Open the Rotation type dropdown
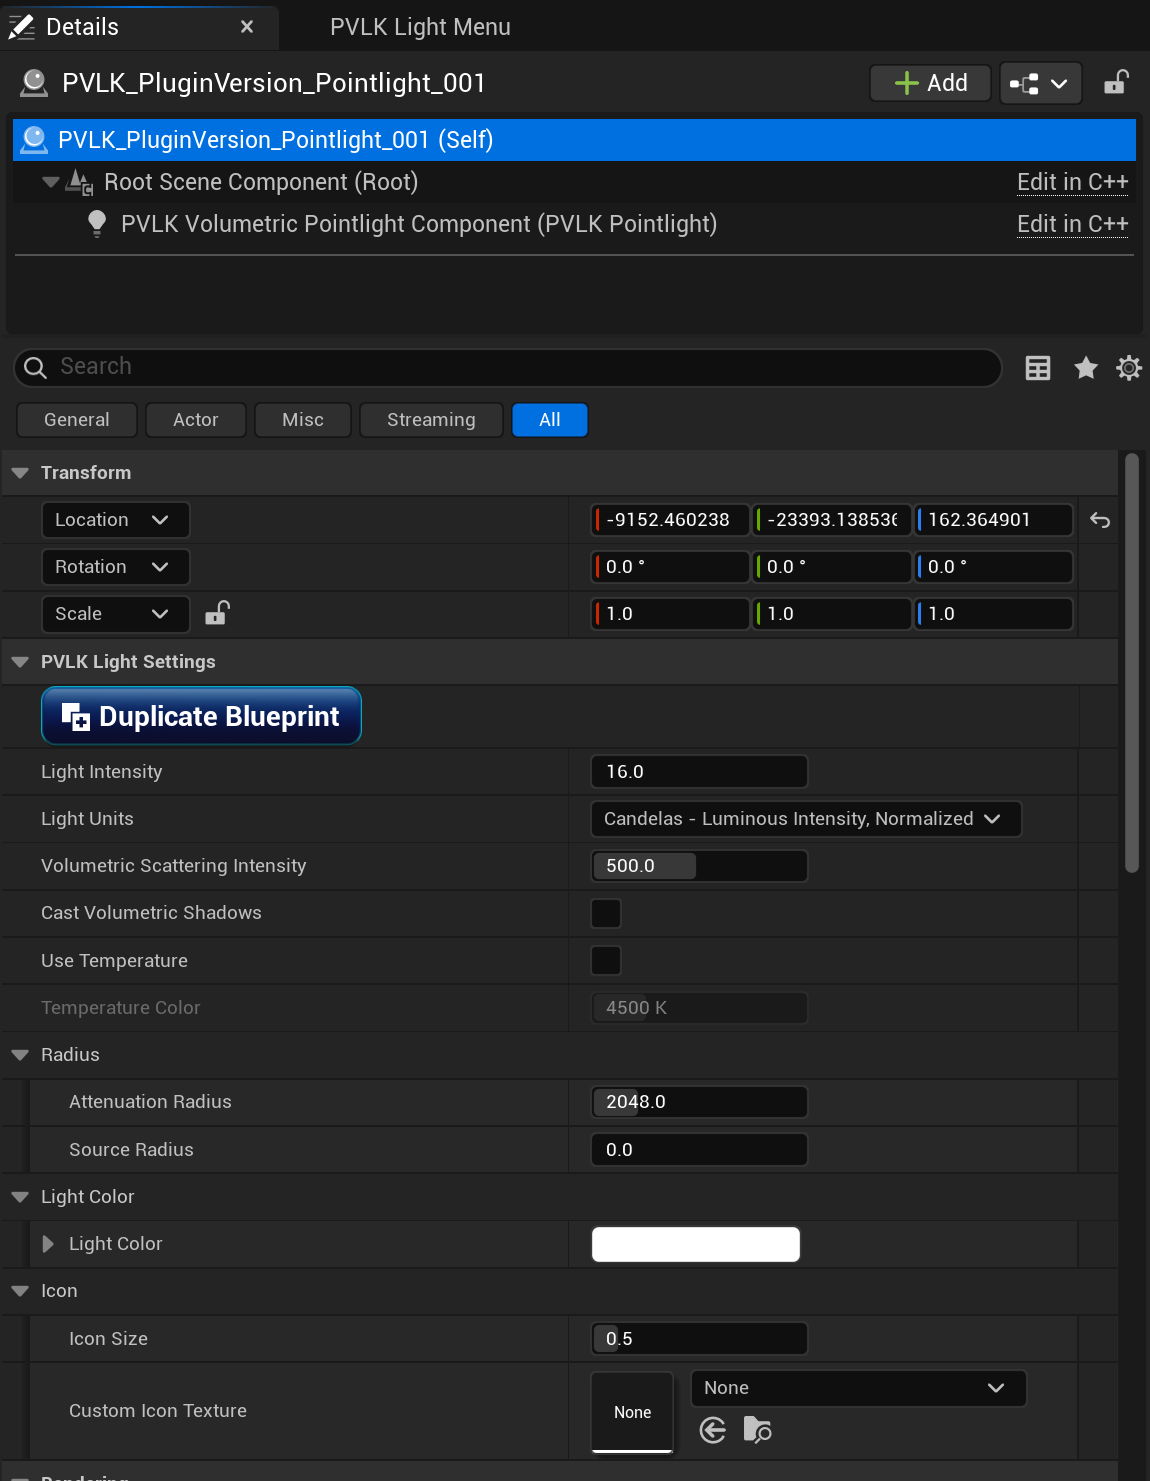The height and width of the screenshot is (1481, 1150). pos(116,567)
